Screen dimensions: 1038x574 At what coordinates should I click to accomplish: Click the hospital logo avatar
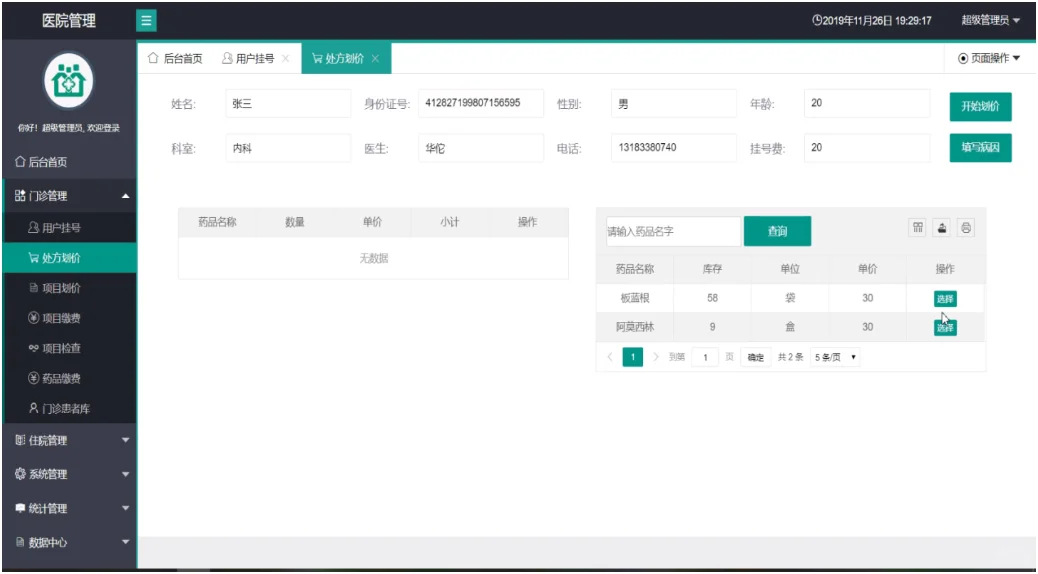pyautogui.click(x=69, y=81)
